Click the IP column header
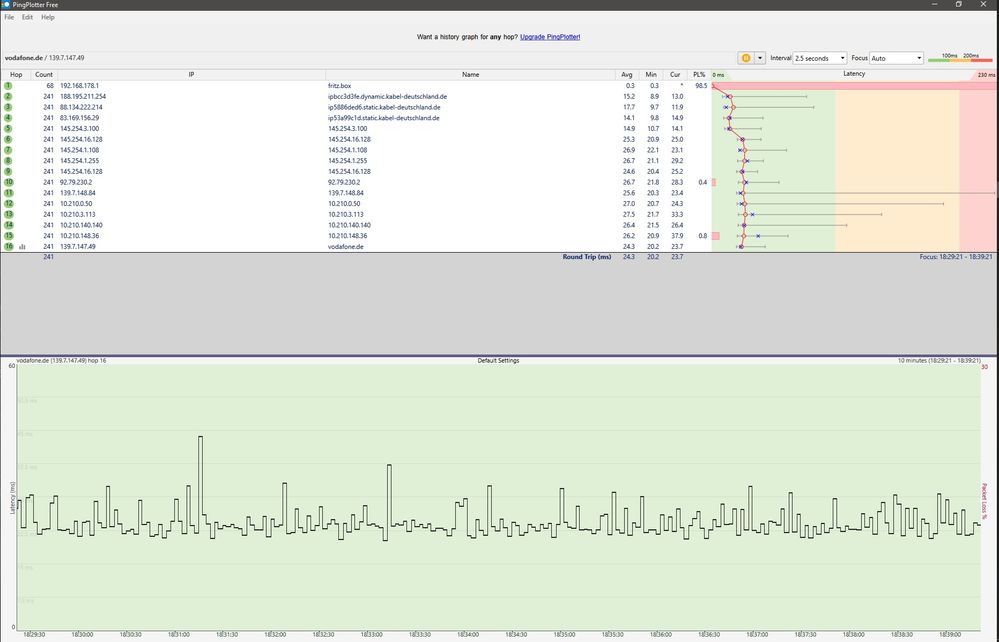Screen dimensions: 999x642 (x=191, y=75)
